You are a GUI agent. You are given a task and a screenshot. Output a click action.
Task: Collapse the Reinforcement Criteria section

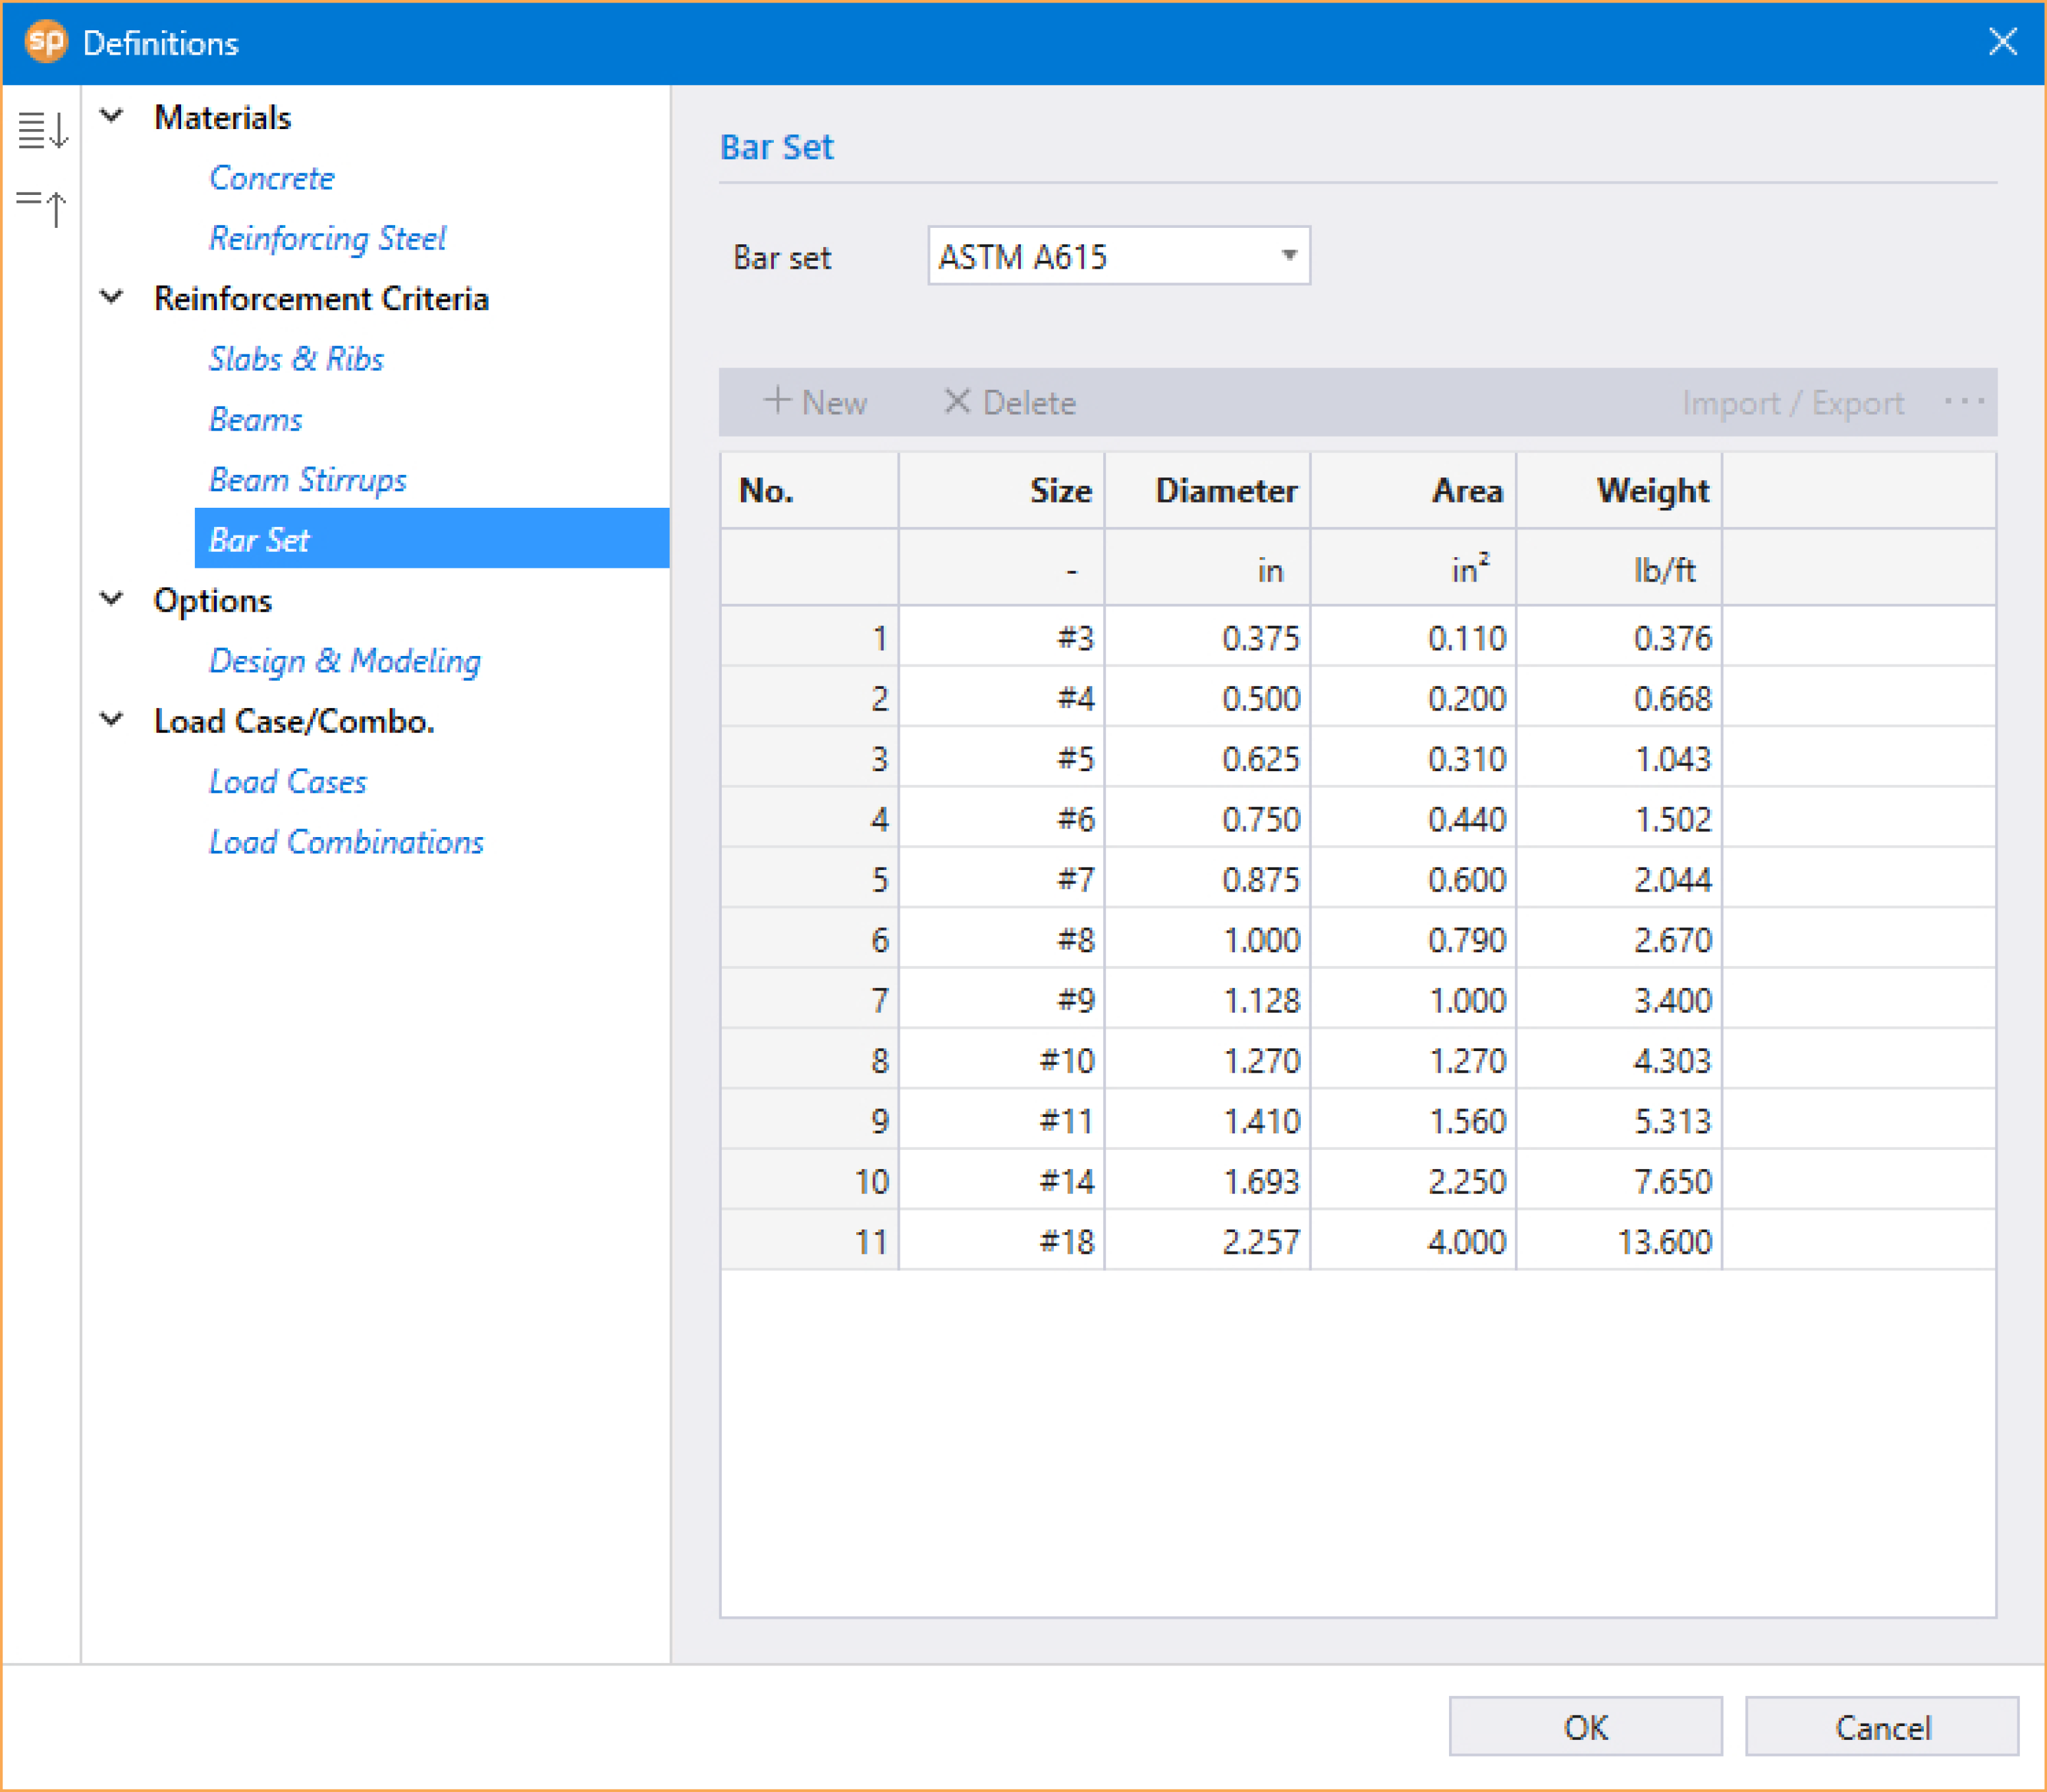tap(112, 297)
